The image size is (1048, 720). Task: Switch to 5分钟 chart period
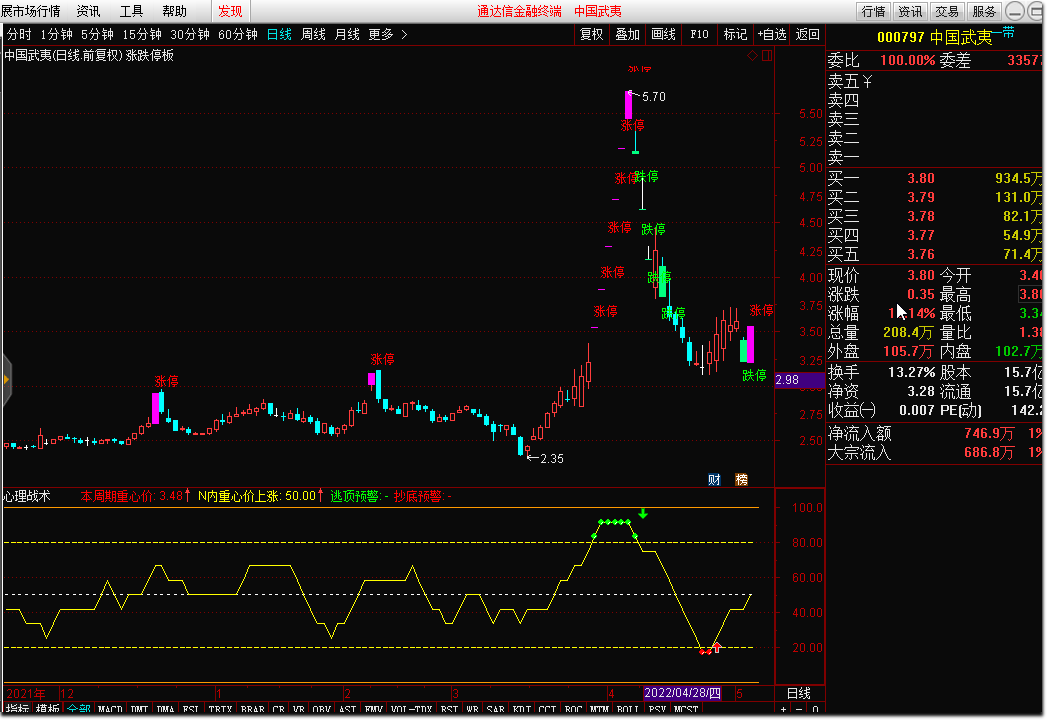coord(98,34)
